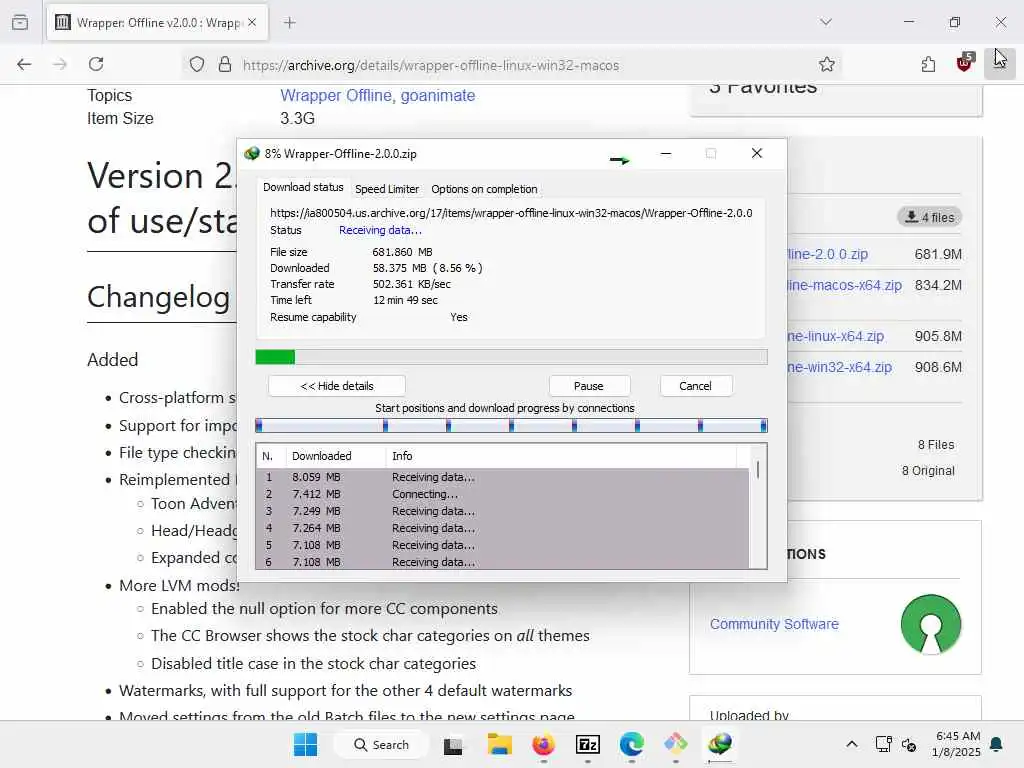Image resolution: width=1024 pixels, height=768 pixels.
Task: Show hidden system tray icons
Action: tap(852, 744)
